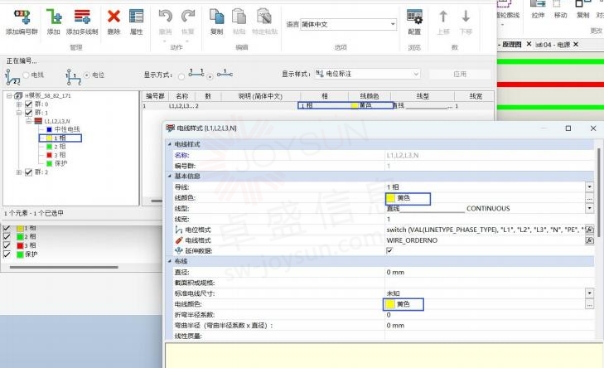Click the 延伸数据 anchor icon
This screenshot has width=605, height=369.
coord(179,251)
